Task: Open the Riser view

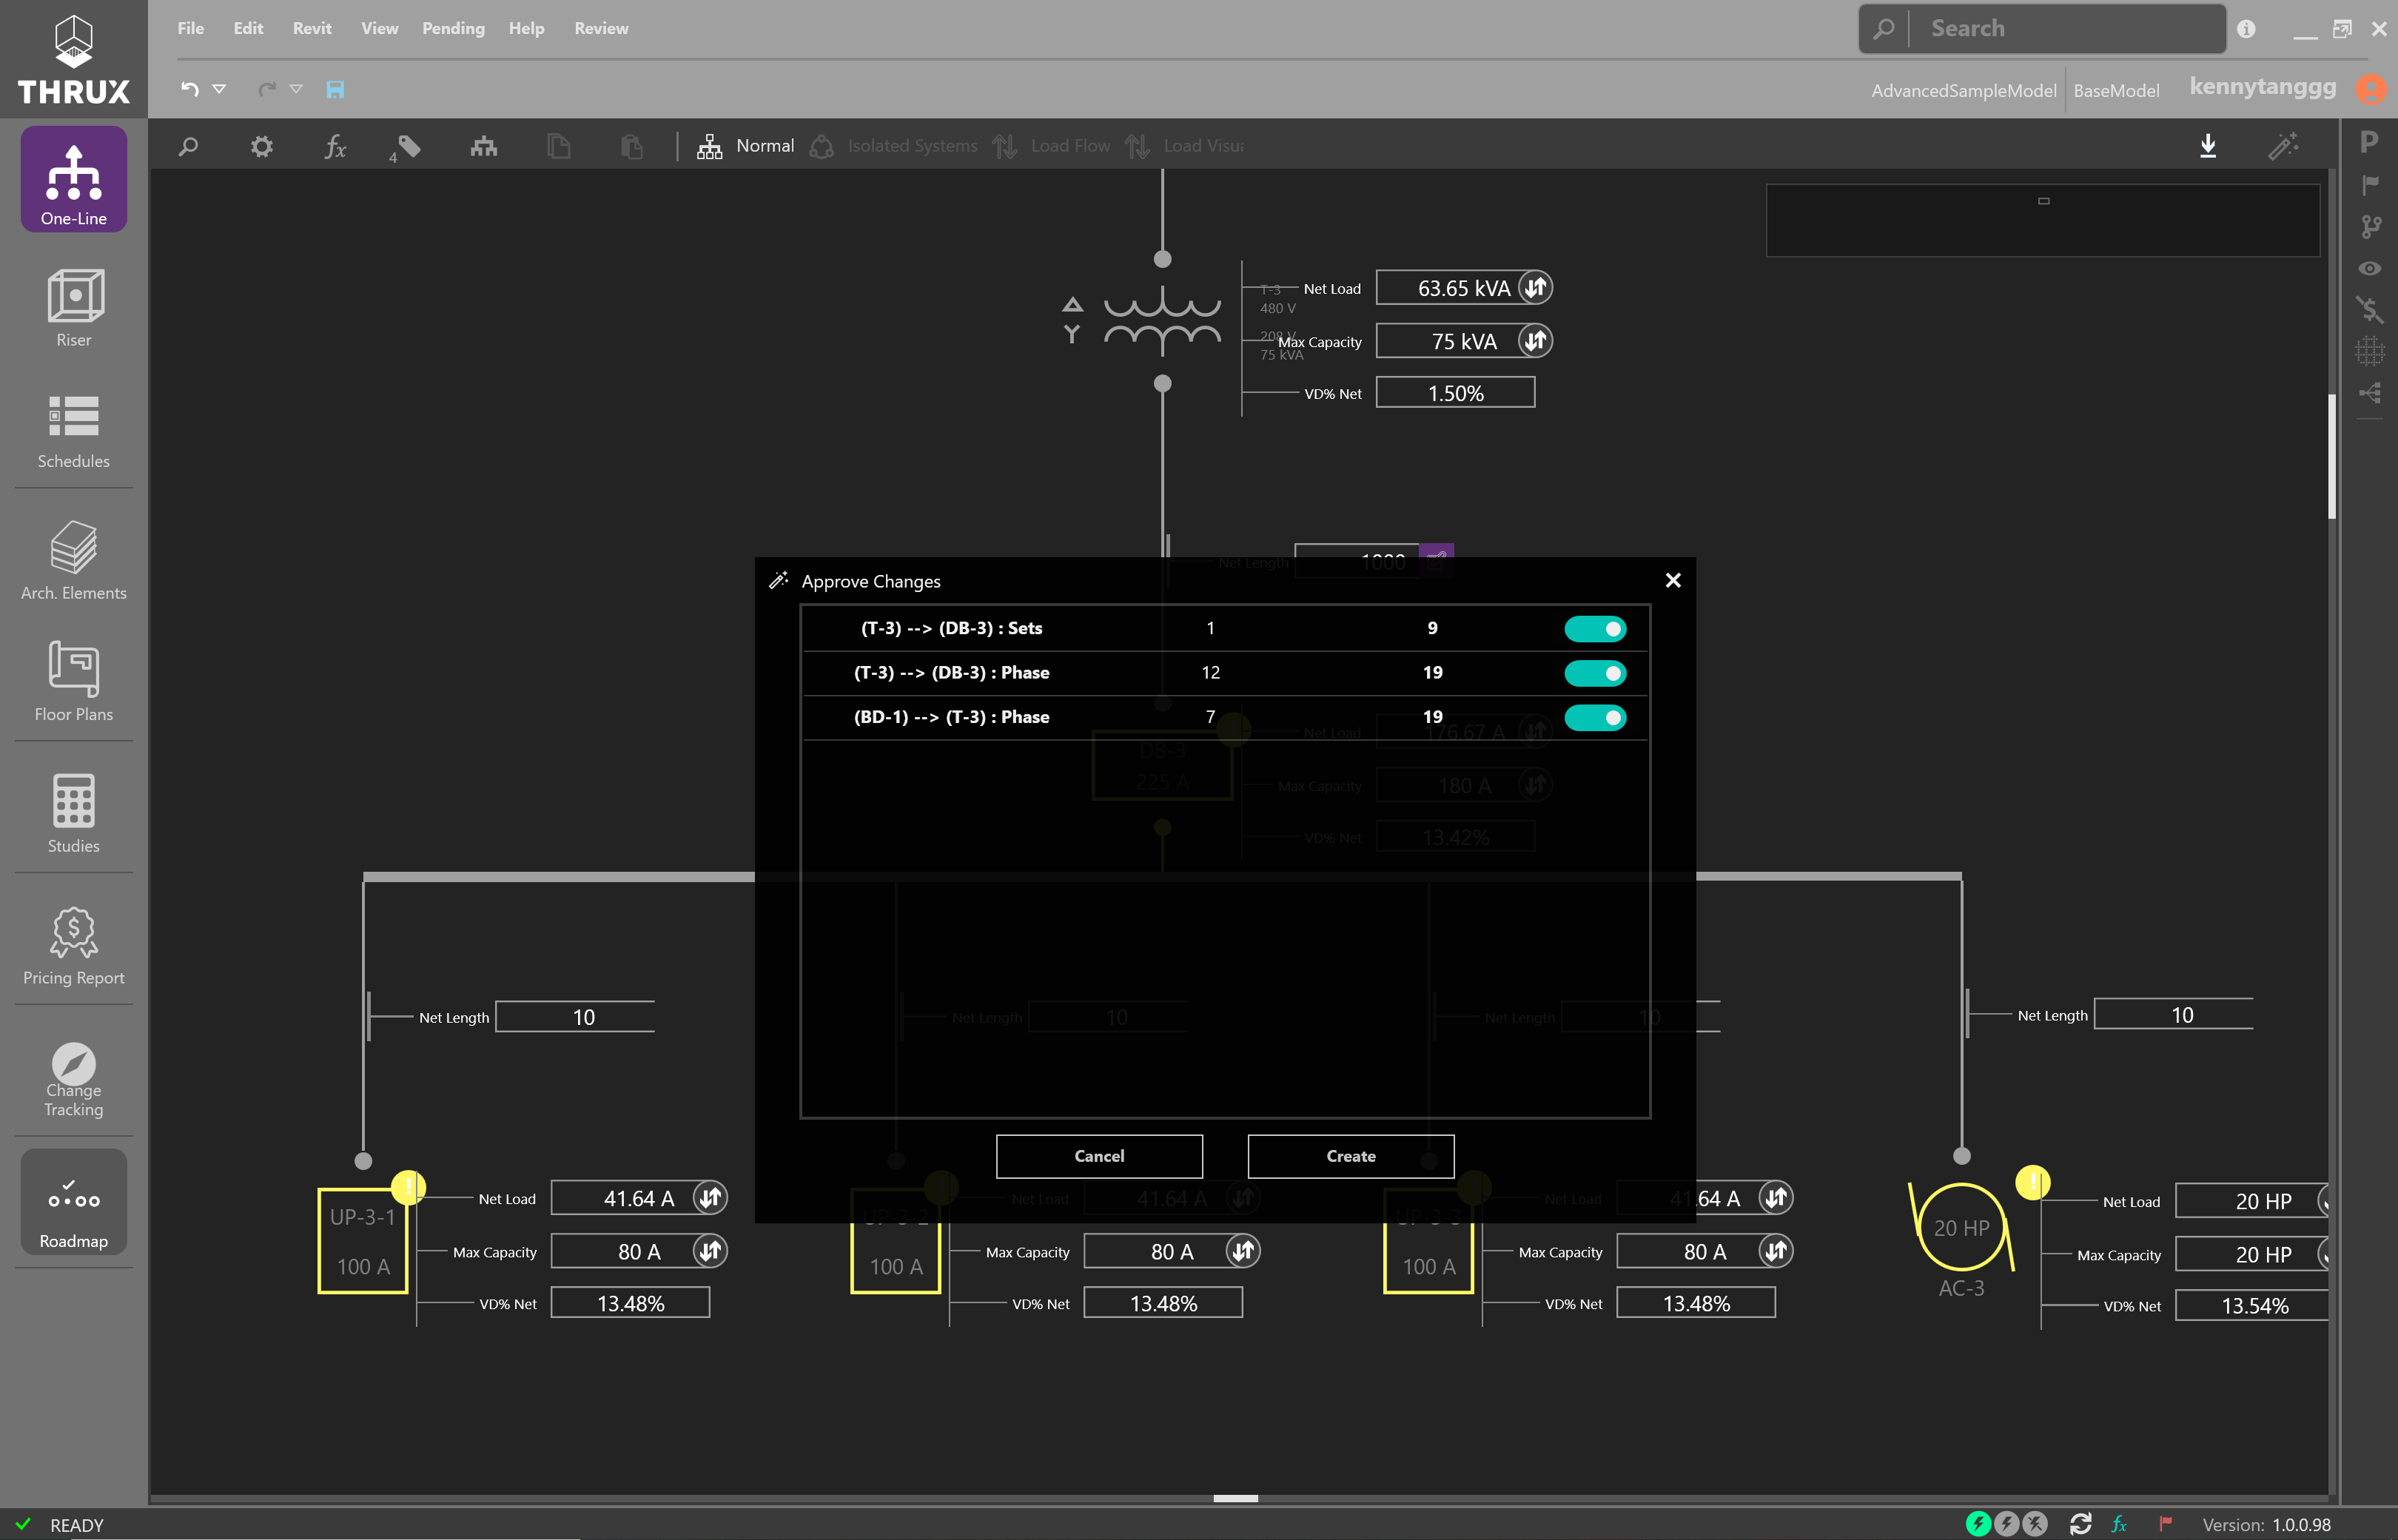Action: [x=73, y=307]
